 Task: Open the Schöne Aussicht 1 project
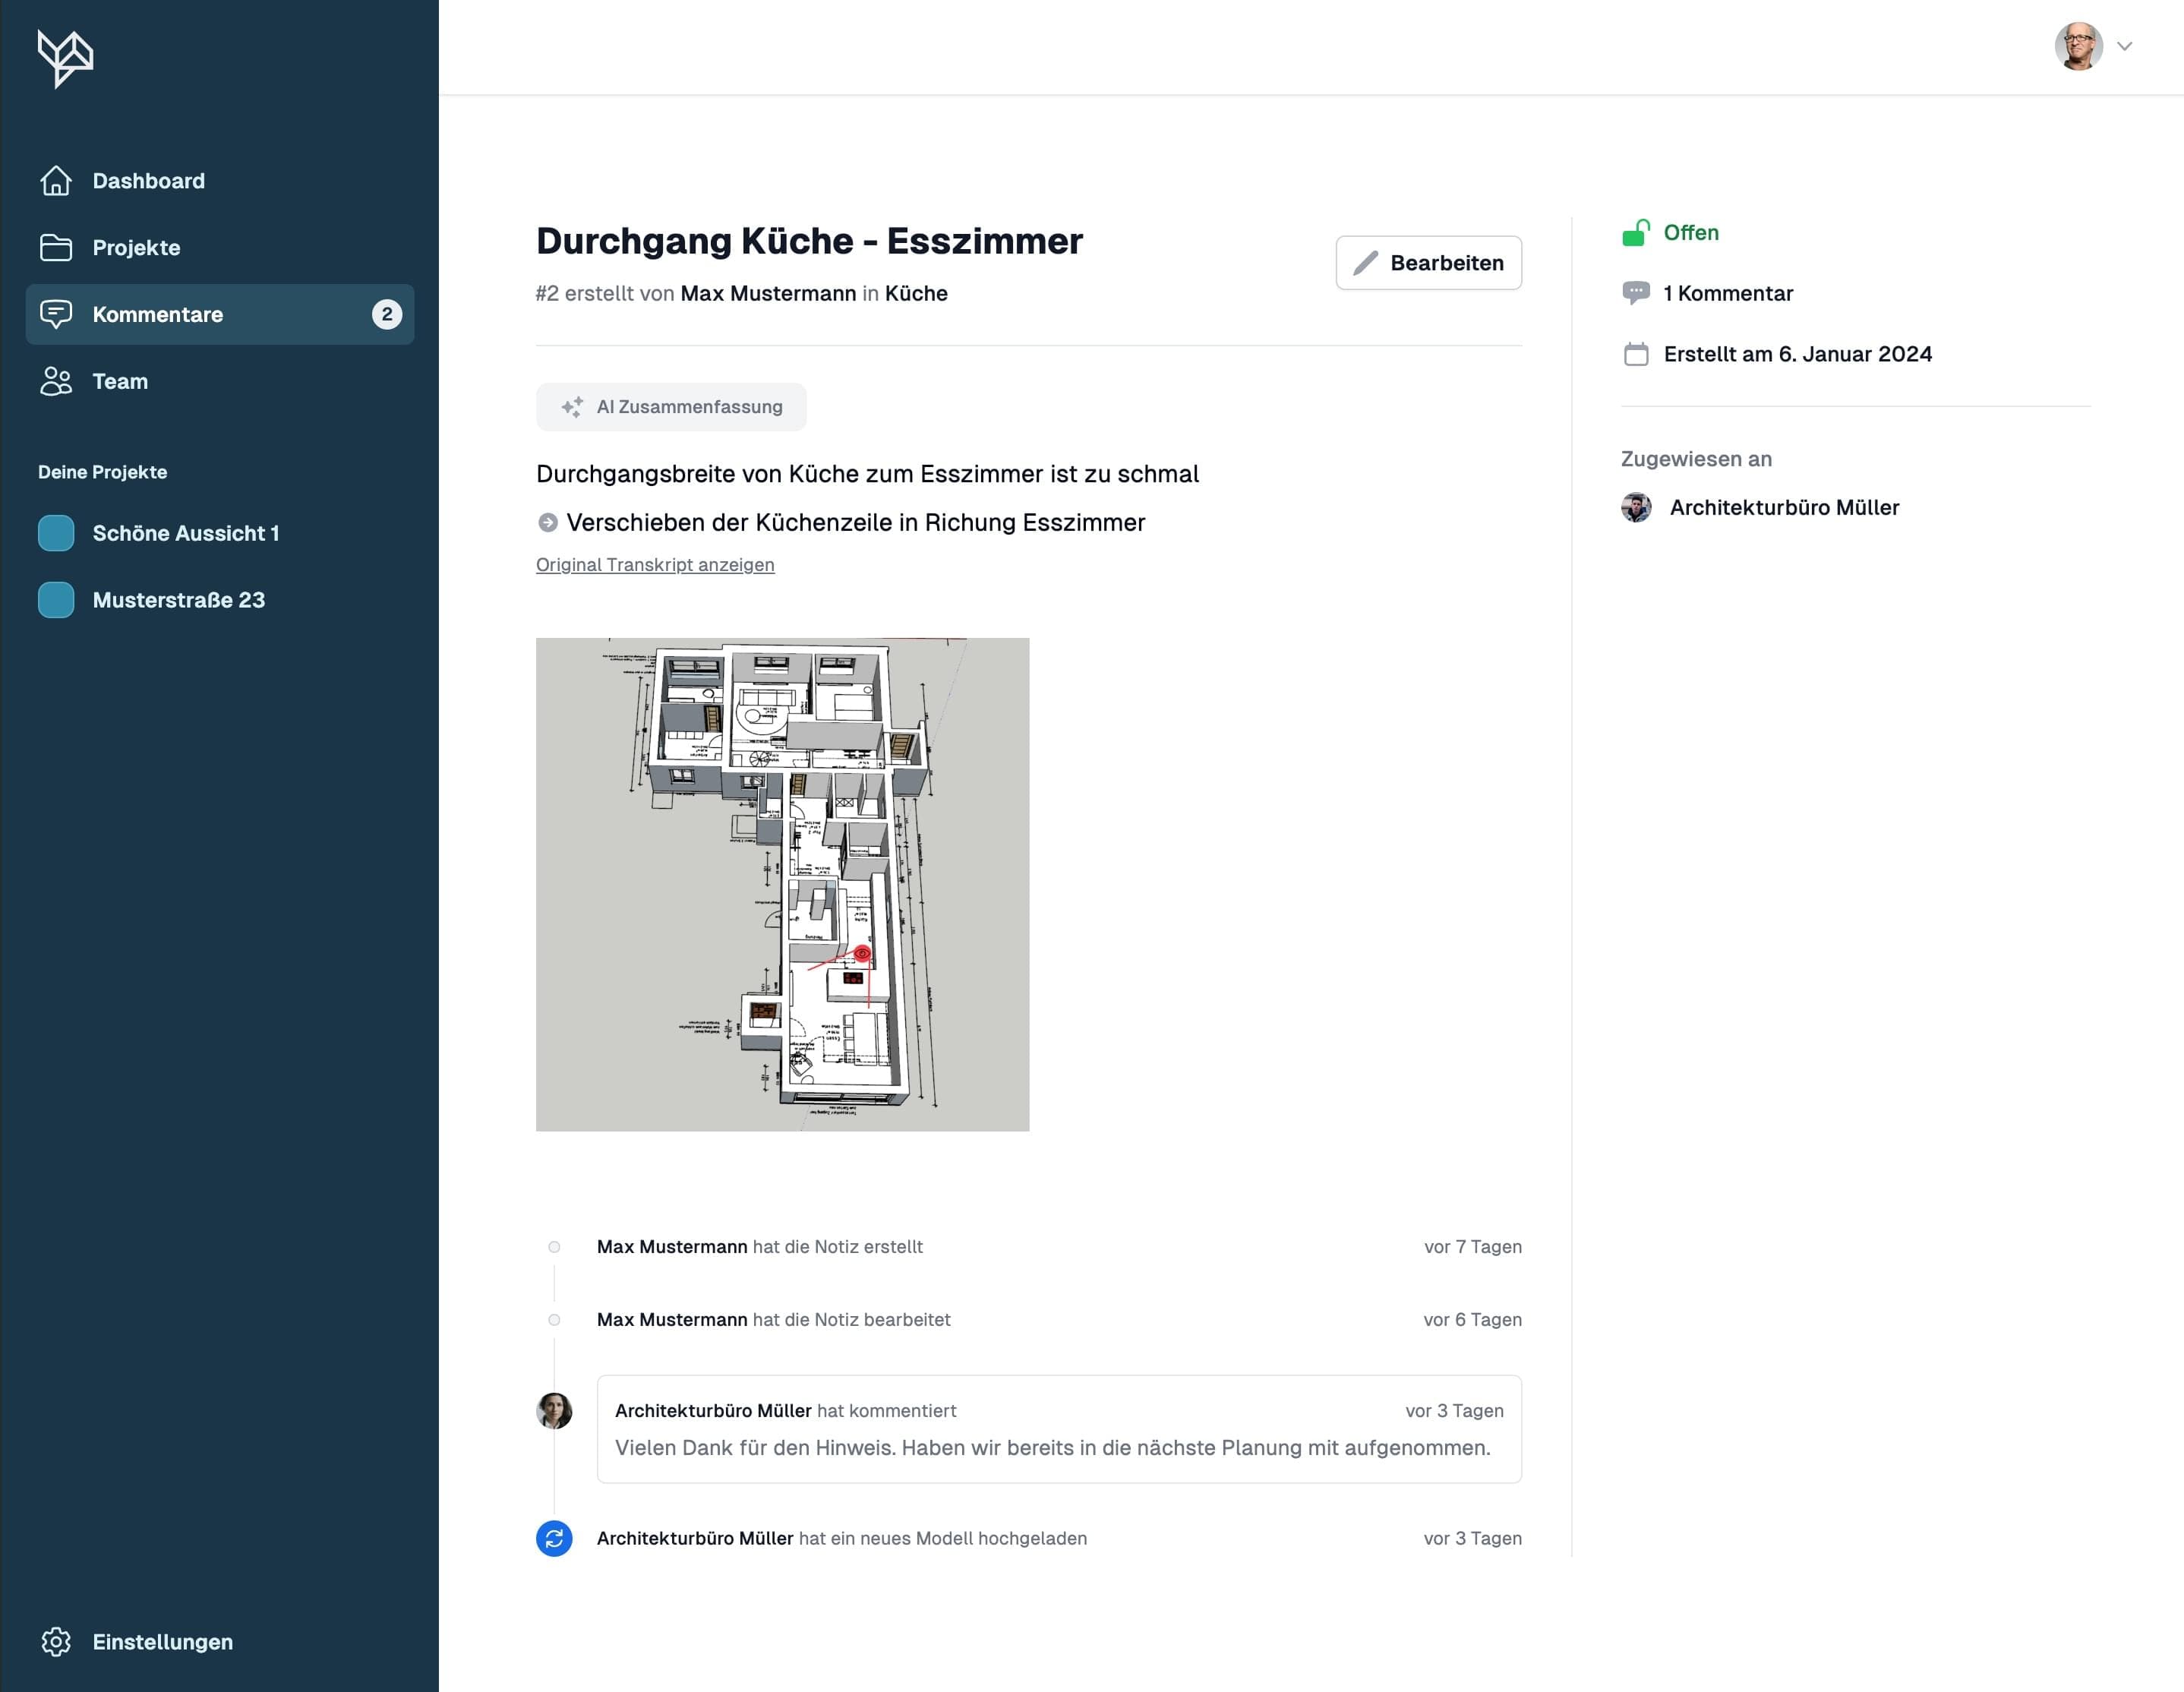click(185, 533)
